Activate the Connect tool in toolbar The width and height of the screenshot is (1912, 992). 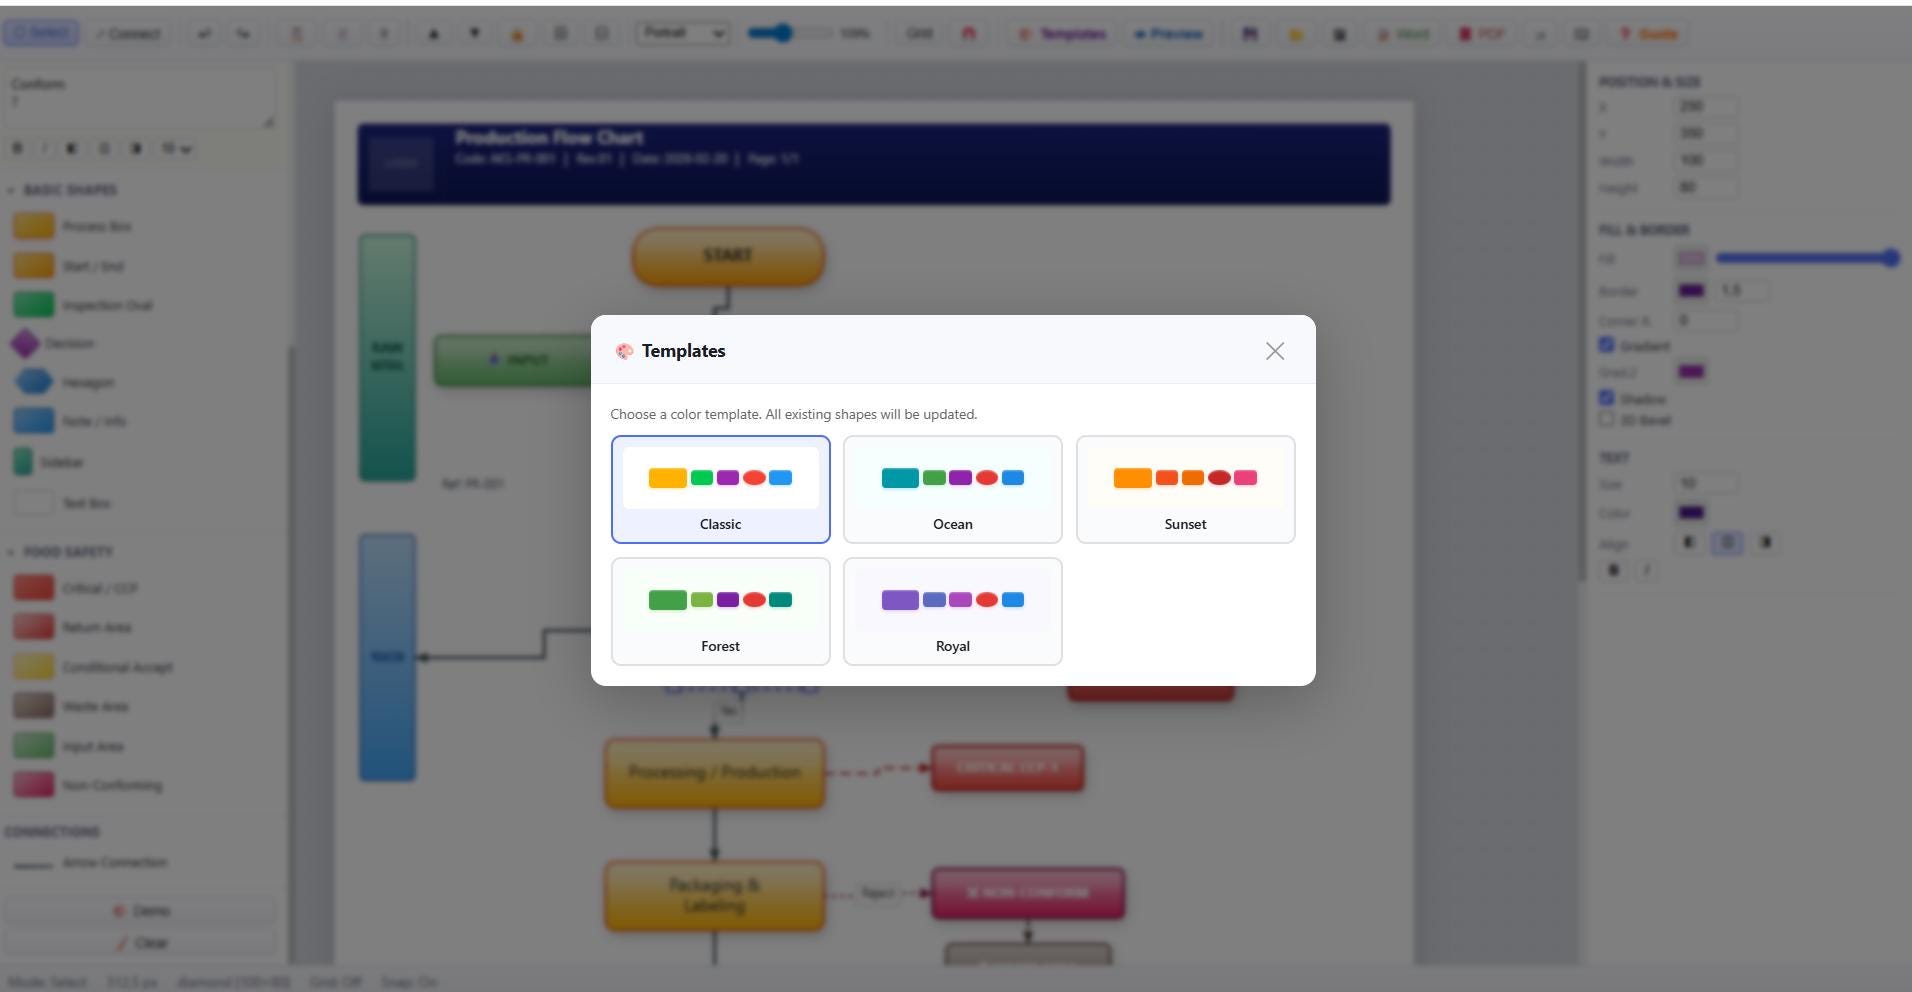(x=129, y=33)
